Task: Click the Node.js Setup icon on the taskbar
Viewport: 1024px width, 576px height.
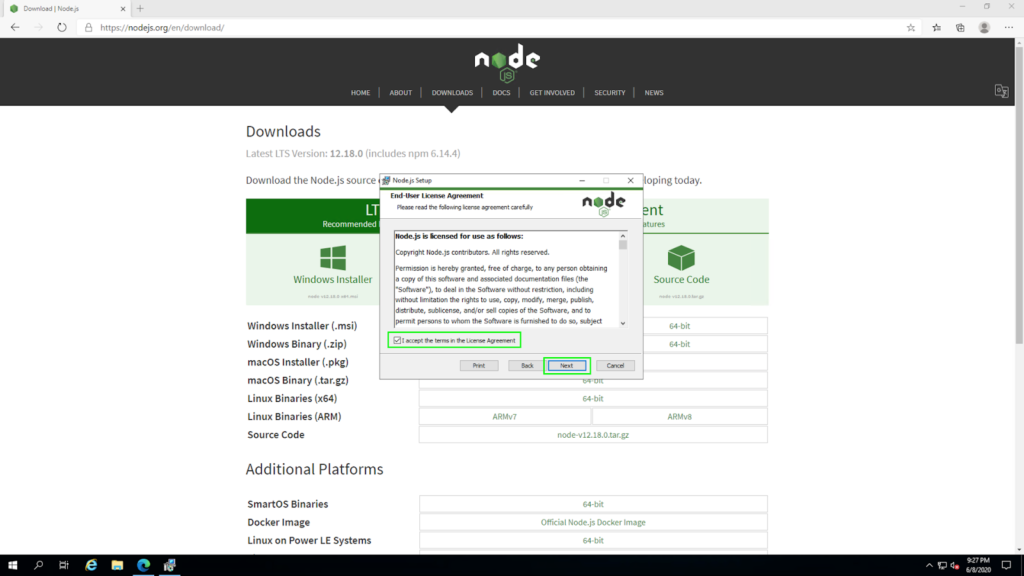Action: 169,565
